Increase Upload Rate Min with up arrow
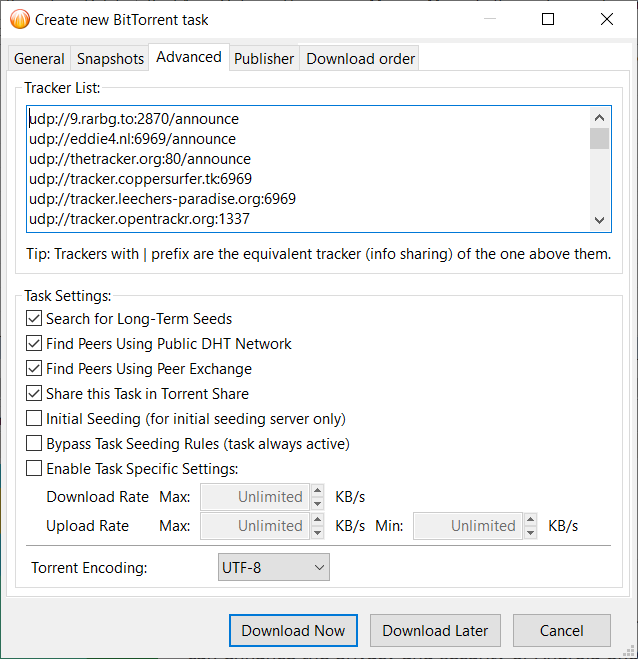638x659 pixels. pyautogui.click(x=530, y=520)
